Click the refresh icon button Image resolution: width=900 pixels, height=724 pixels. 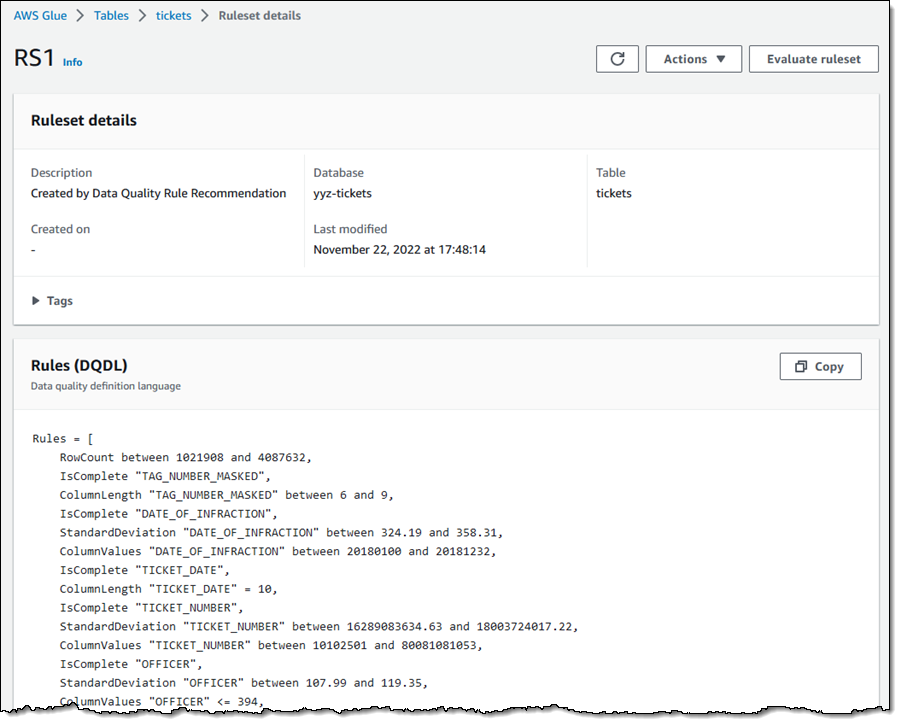tap(617, 59)
